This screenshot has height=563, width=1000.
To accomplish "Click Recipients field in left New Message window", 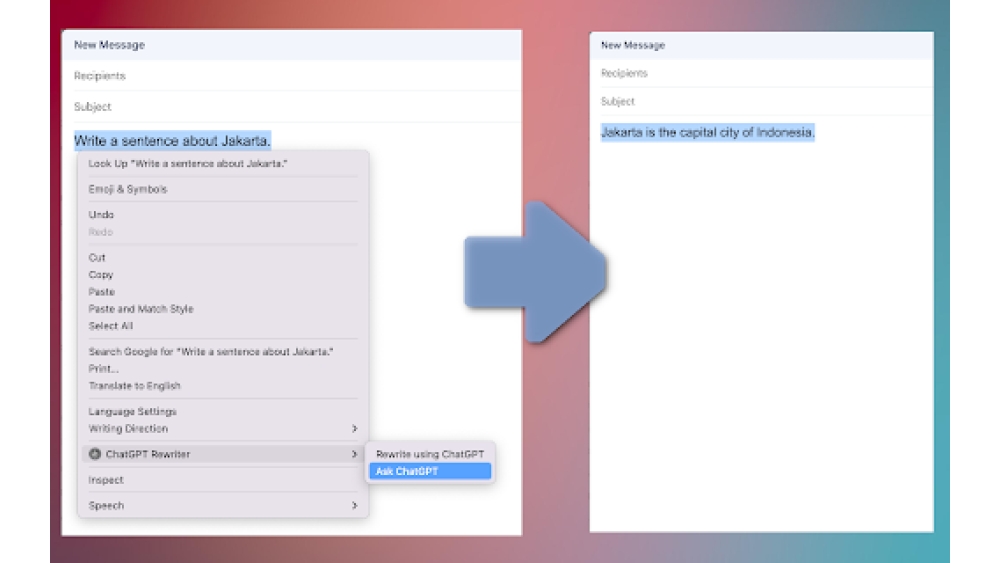I will 292,76.
